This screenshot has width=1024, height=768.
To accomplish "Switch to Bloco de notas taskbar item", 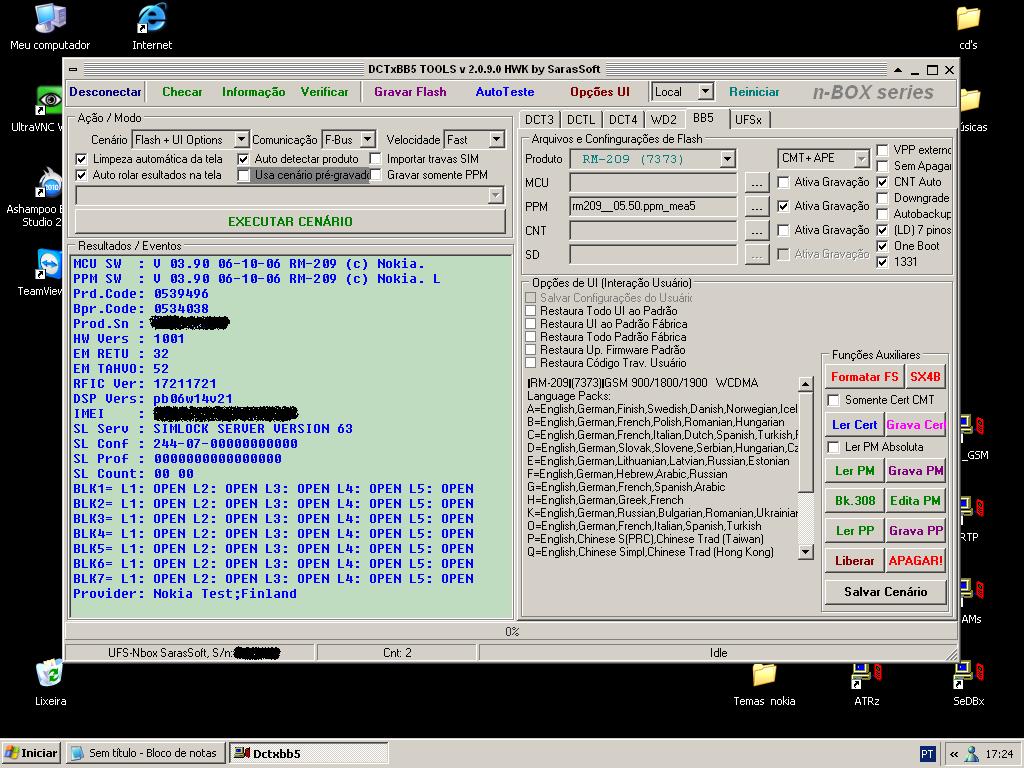I will click(x=145, y=753).
